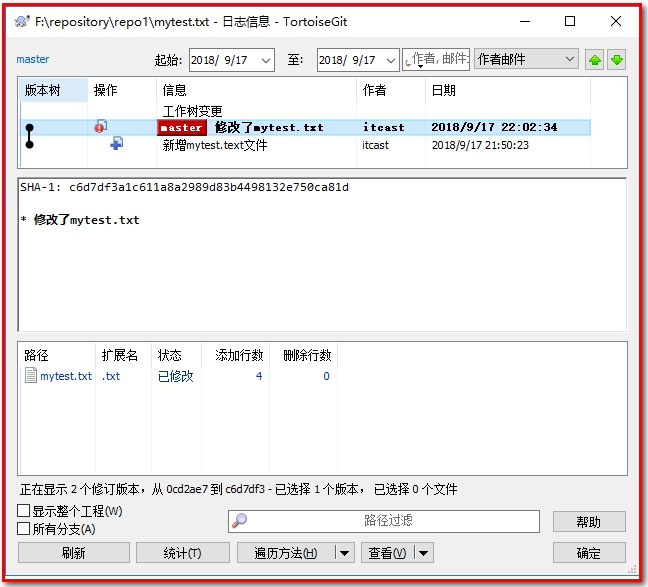Close the TortoiseGit log window
648x587 pixels.
click(616, 21)
